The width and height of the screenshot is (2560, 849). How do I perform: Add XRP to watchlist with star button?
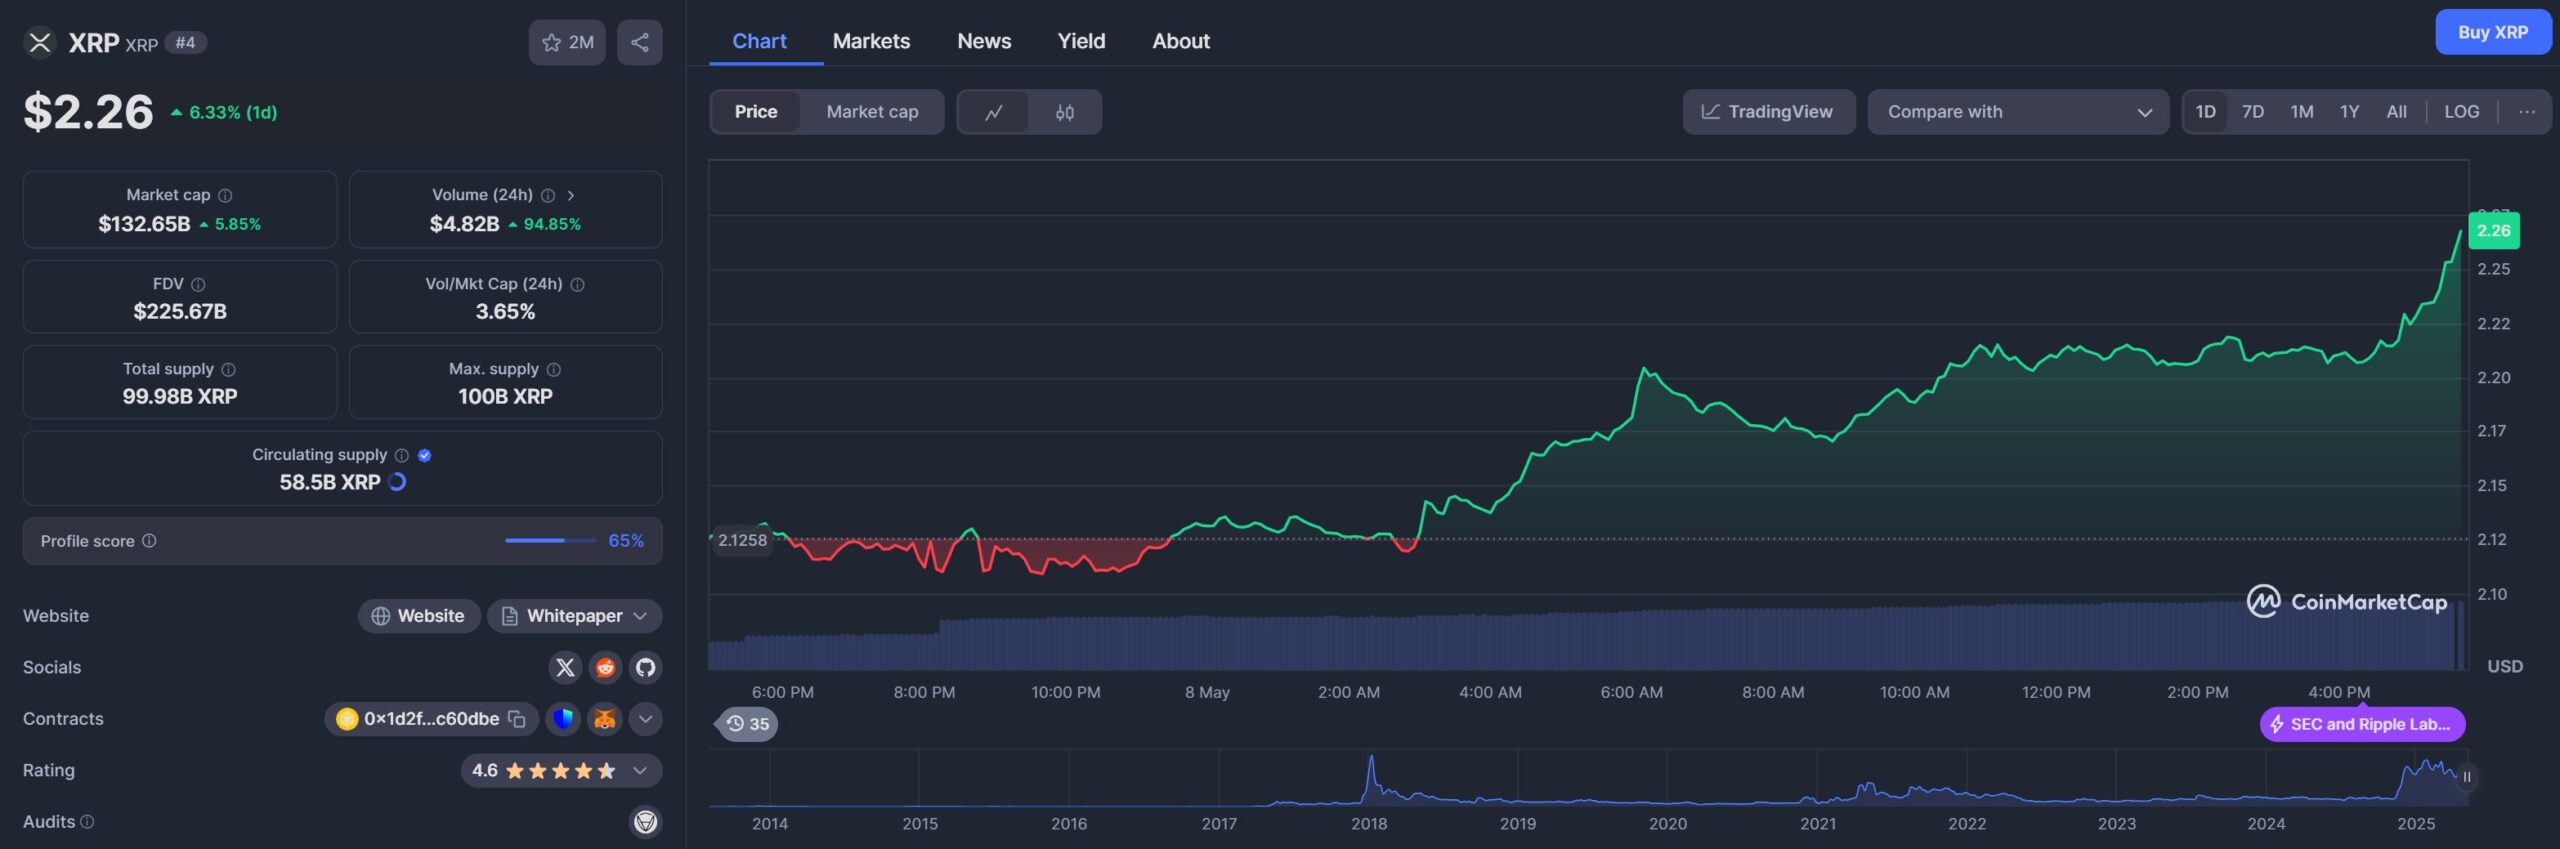[567, 42]
